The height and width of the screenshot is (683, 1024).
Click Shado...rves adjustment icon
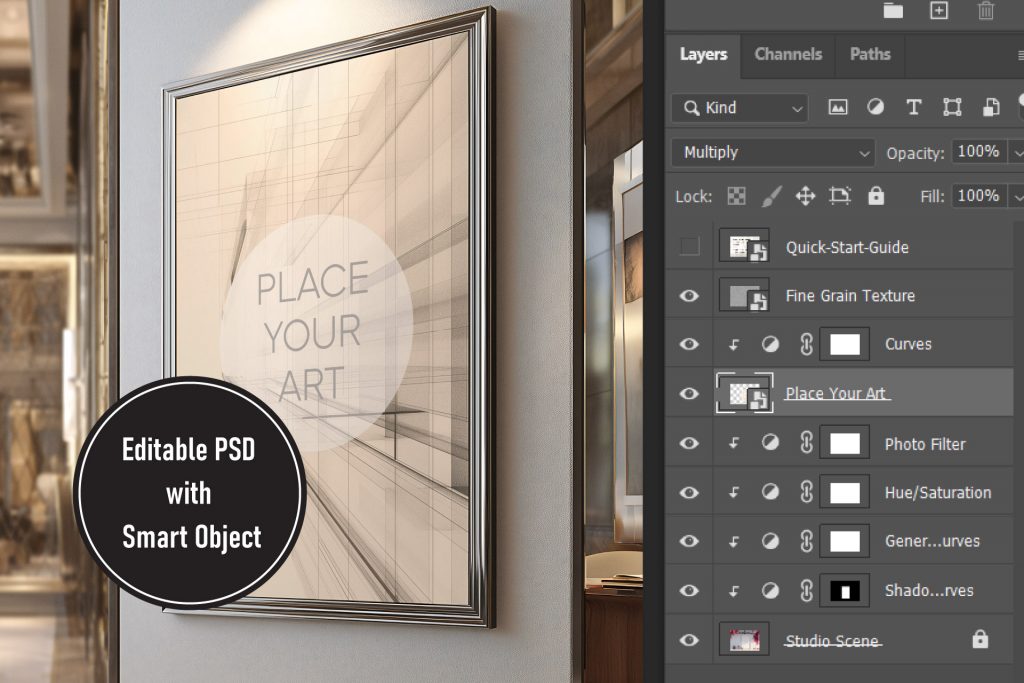[x=771, y=590]
